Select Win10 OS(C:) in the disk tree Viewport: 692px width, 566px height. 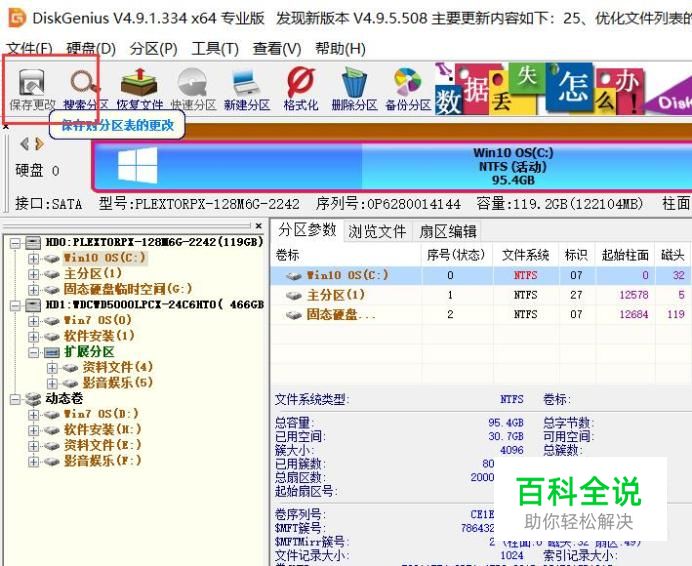[104, 258]
